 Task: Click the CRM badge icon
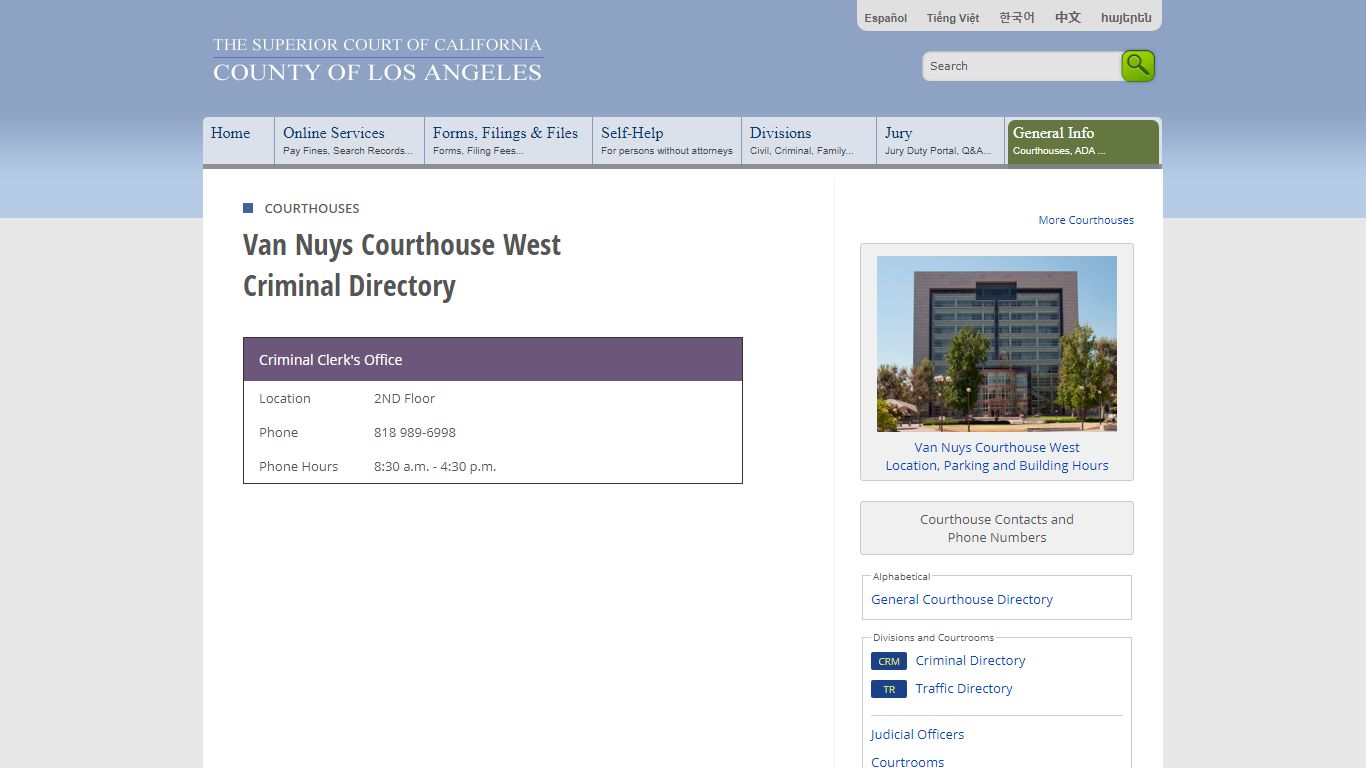coord(889,661)
